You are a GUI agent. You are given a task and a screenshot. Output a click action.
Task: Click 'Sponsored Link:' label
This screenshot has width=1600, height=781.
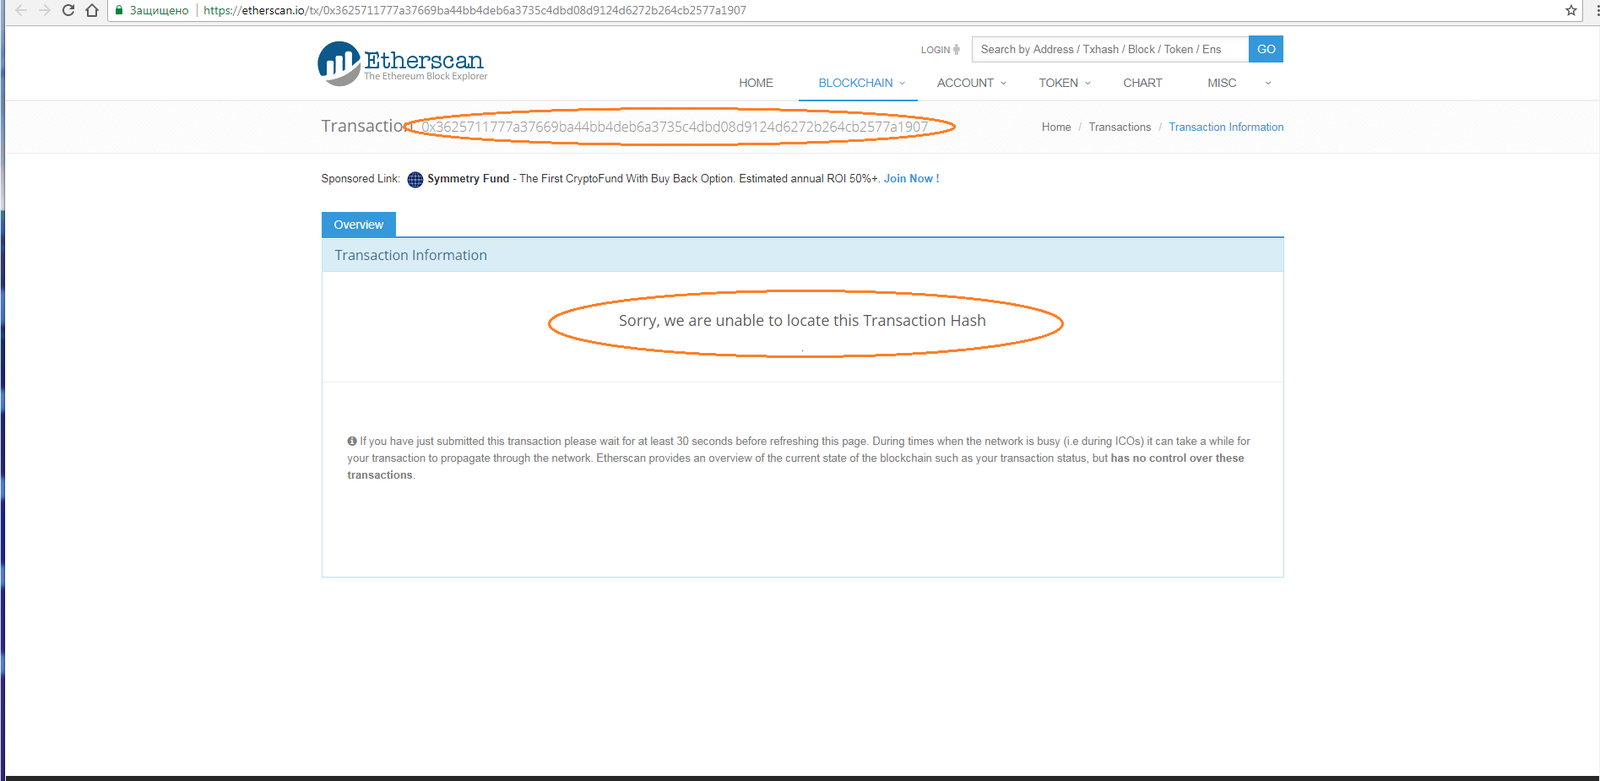point(360,179)
